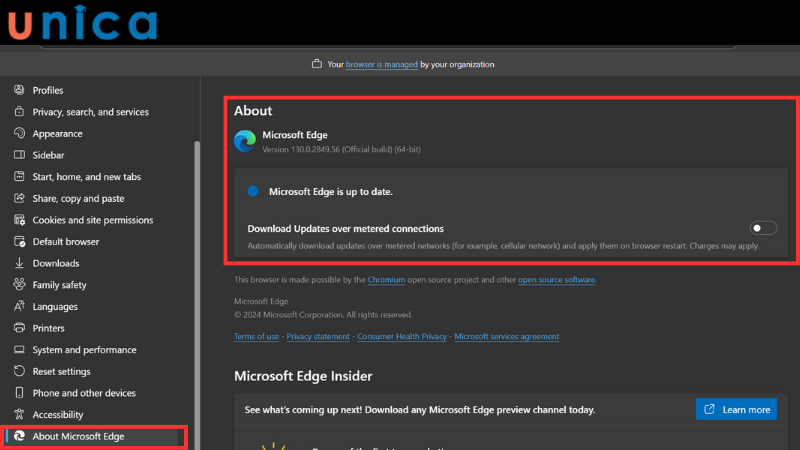Click the Downloads arrow icon
The height and width of the screenshot is (450, 800).
[x=19, y=263]
